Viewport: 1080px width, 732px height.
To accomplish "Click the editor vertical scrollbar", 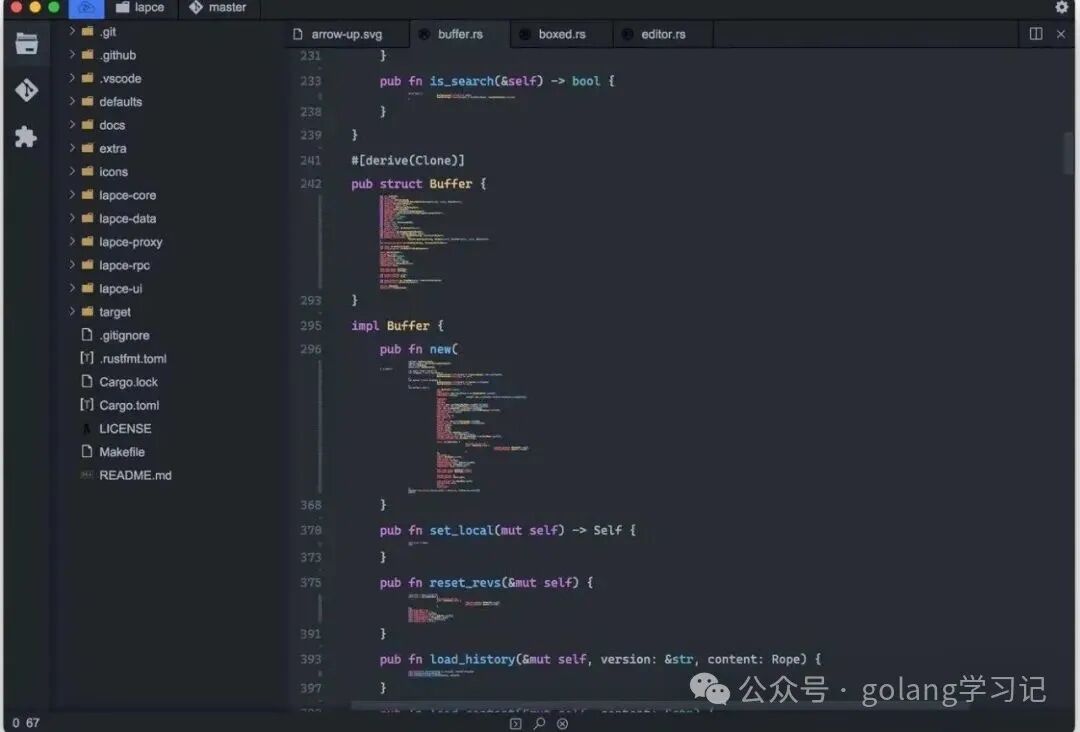I will click(1067, 154).
